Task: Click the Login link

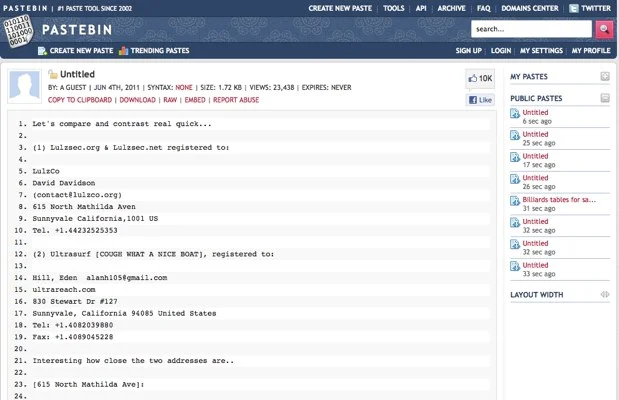Action: (x=501, y=51)
